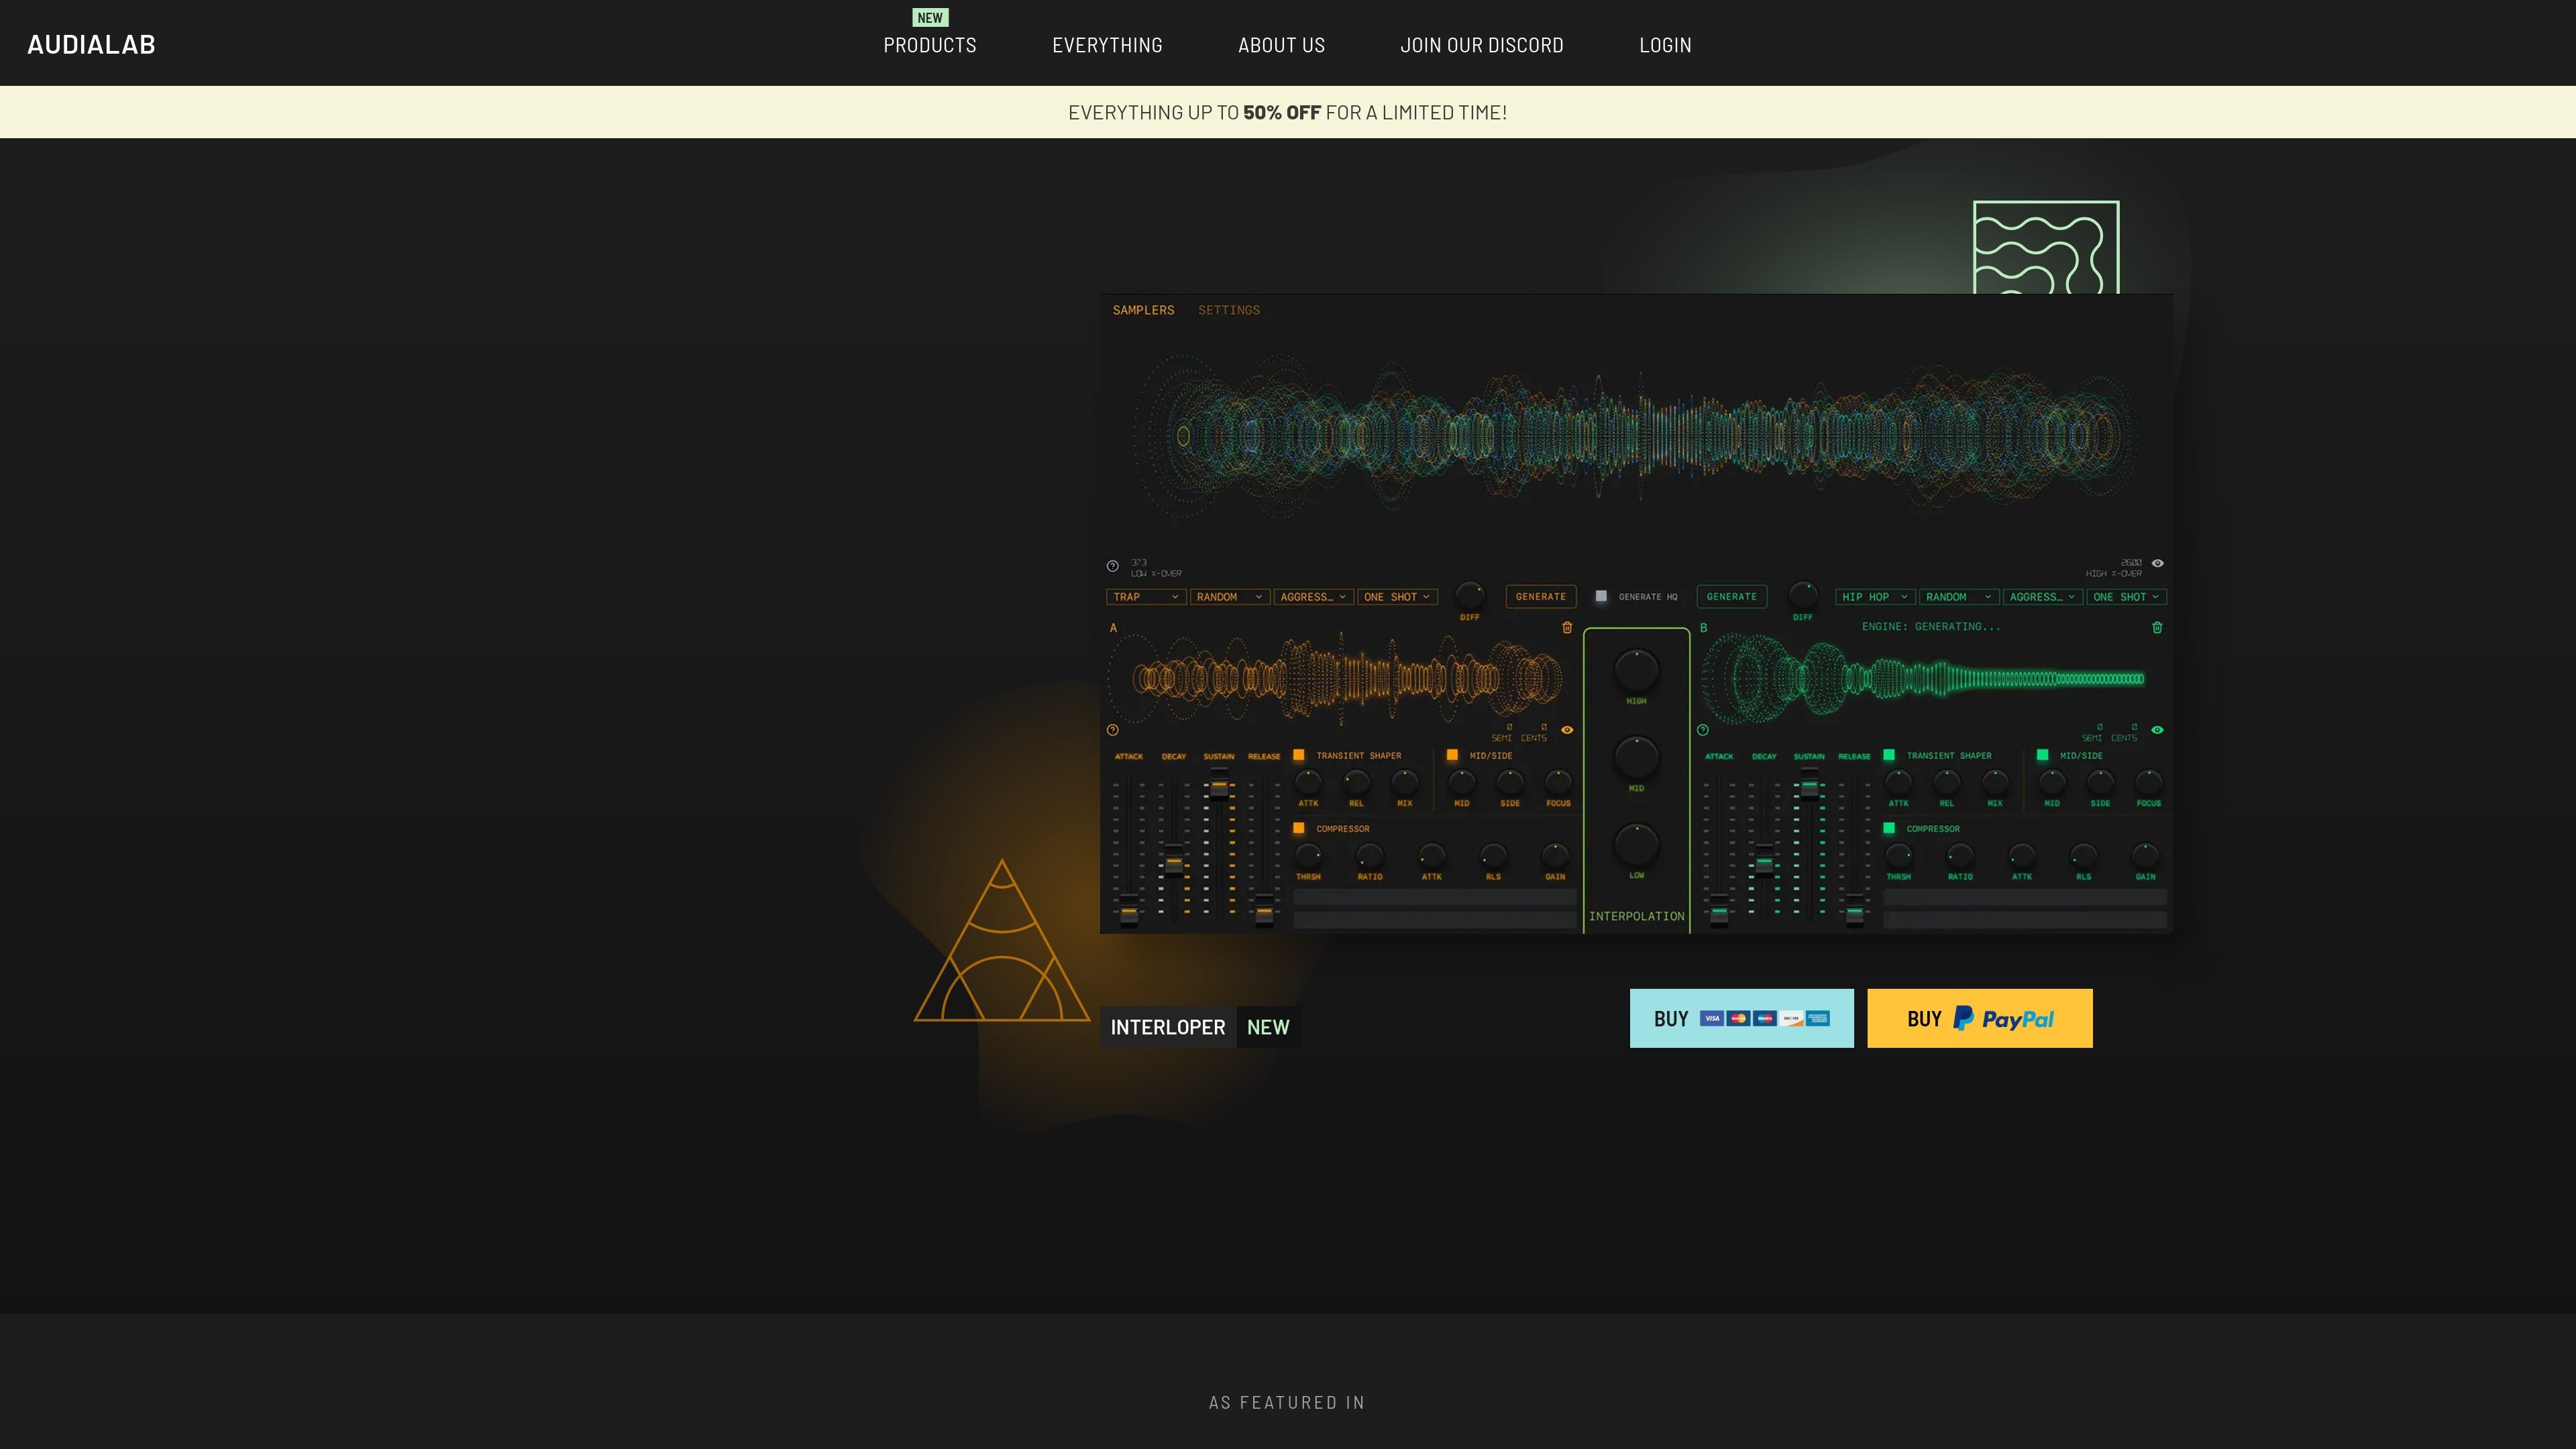Viewport: 2576px width, 1449px height.
Task: Buy with PayPal
Action: [1980, 1018]
